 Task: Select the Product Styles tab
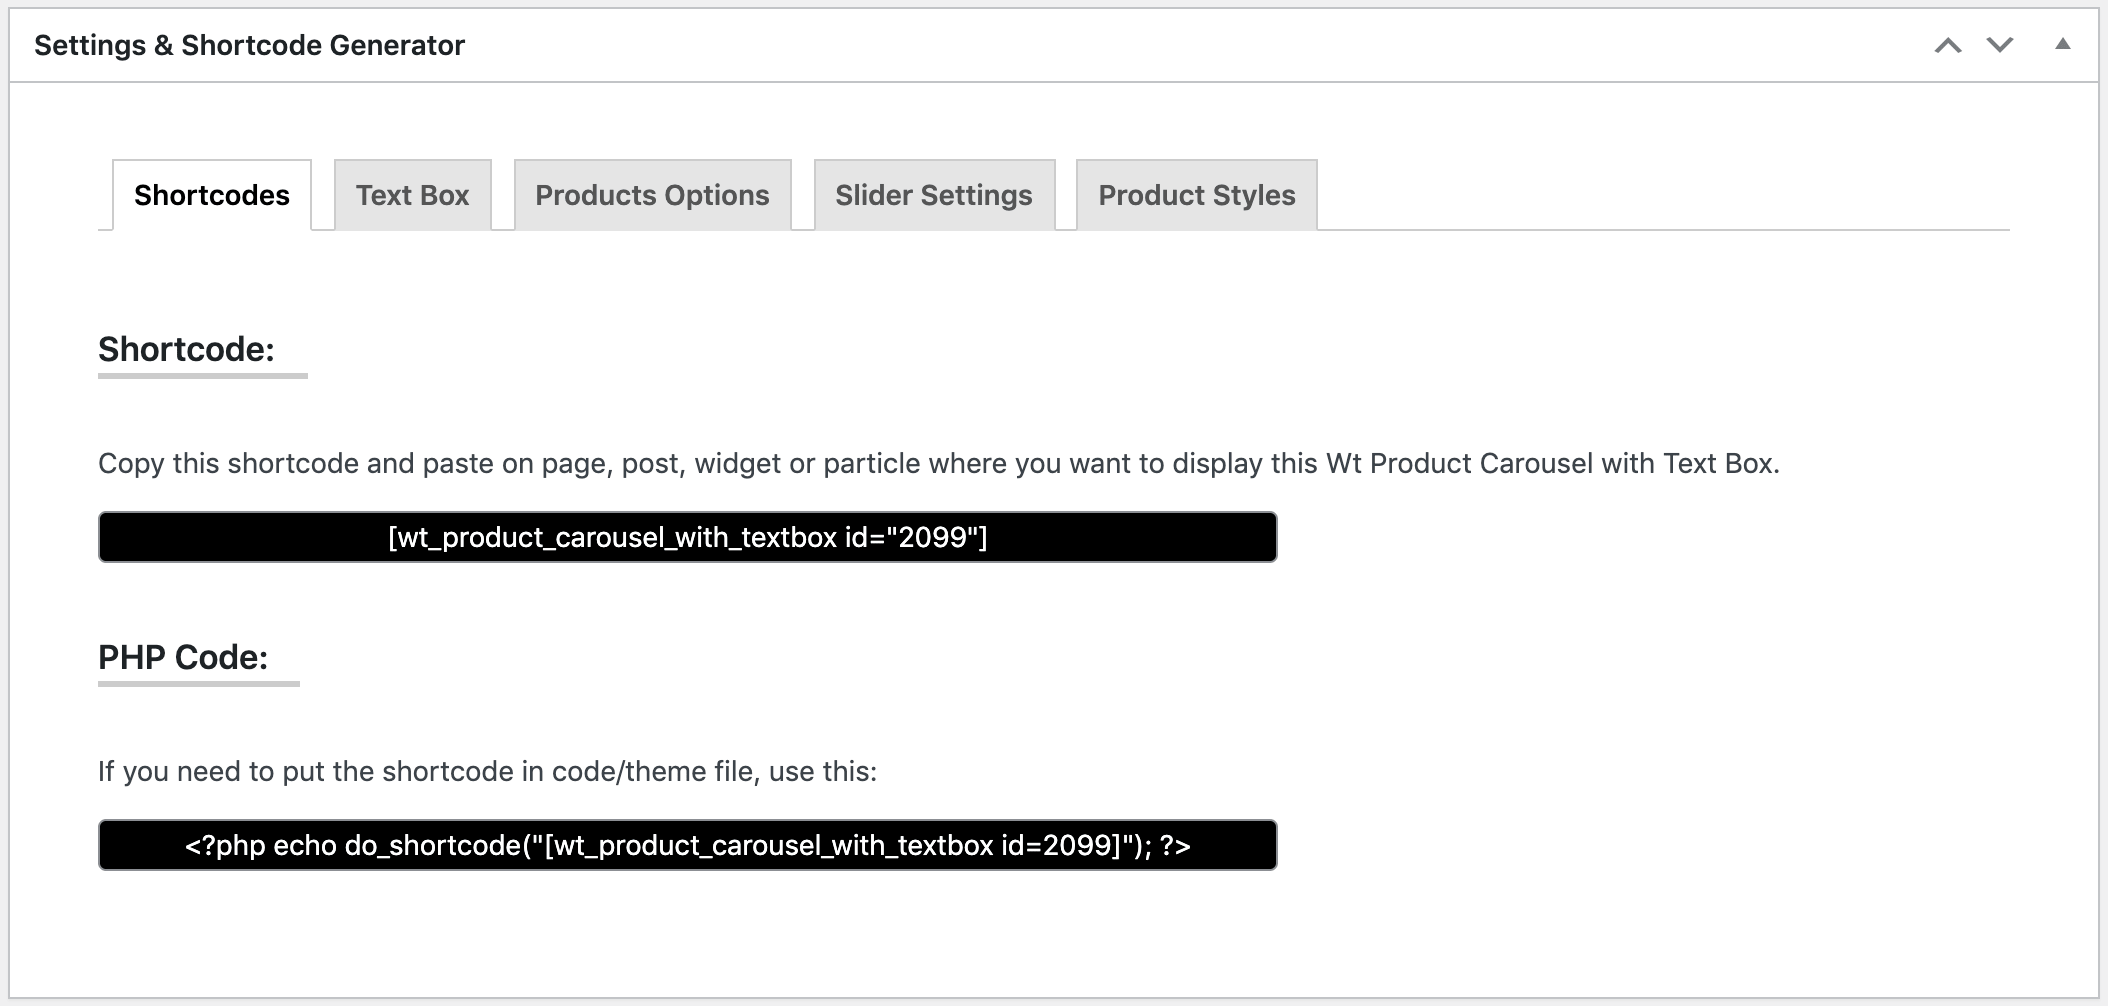coord(1197,195)
